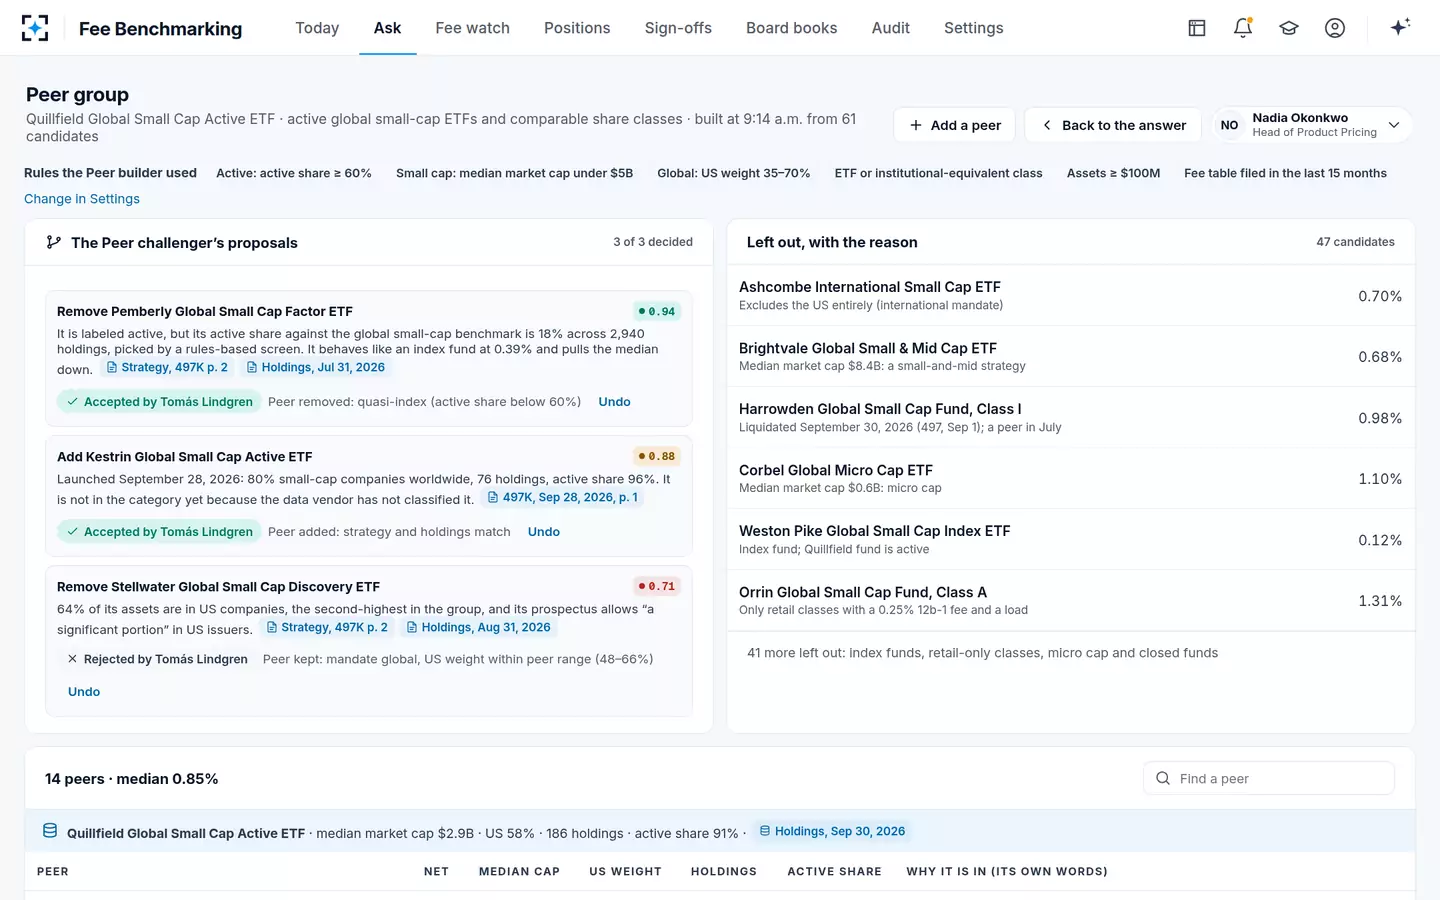Open the Holdings, Sep 30, 2026 citation

tap(832, 831)
